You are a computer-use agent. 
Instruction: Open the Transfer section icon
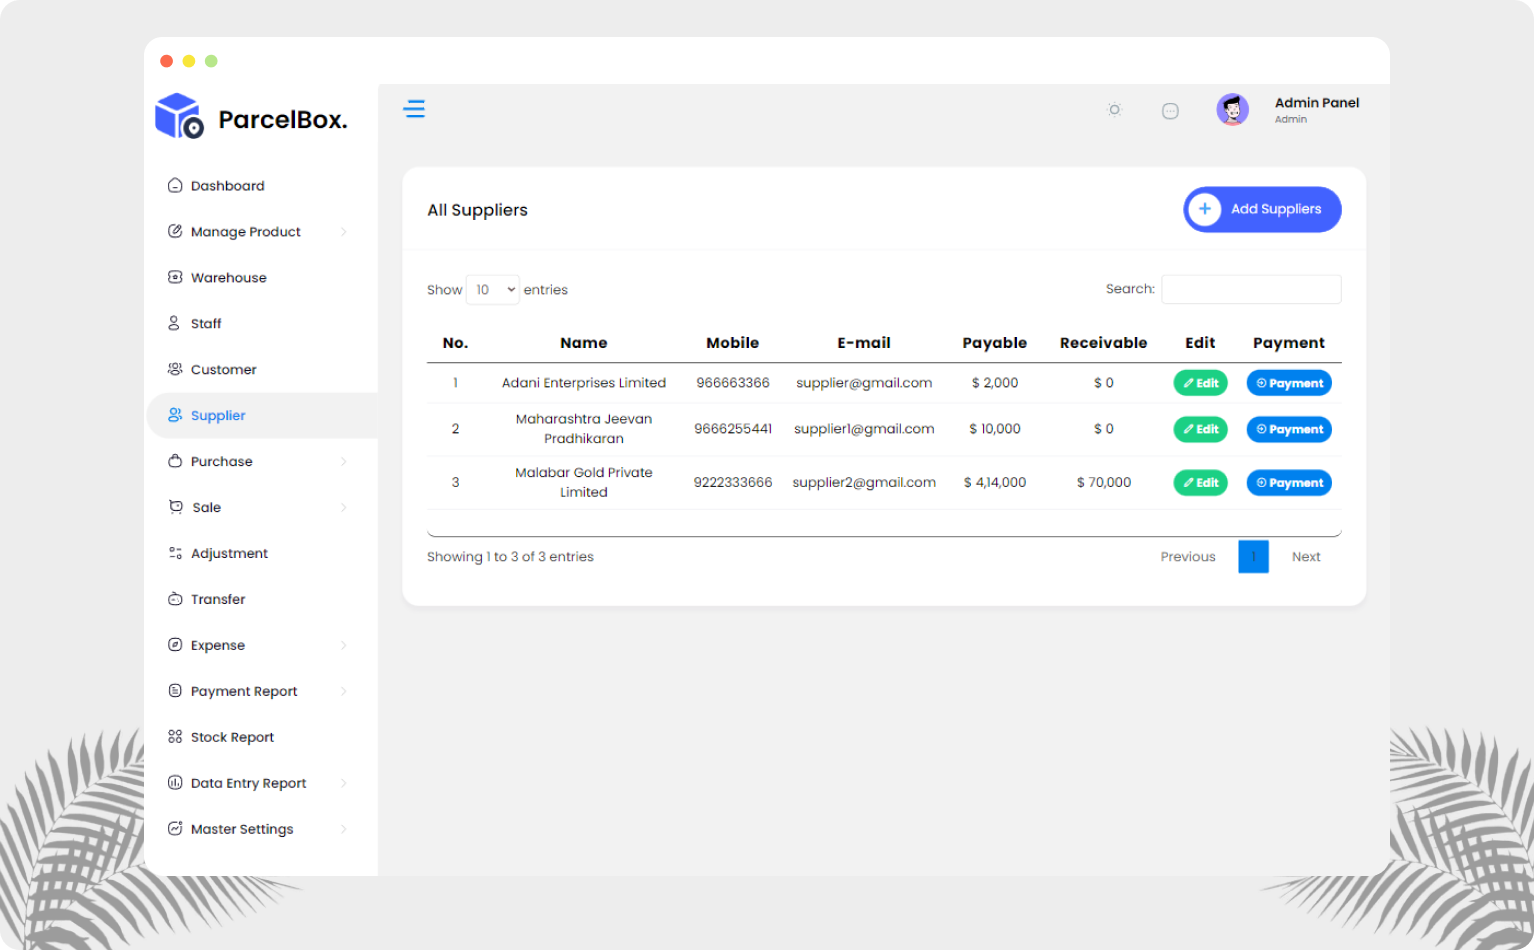point(175,599)
